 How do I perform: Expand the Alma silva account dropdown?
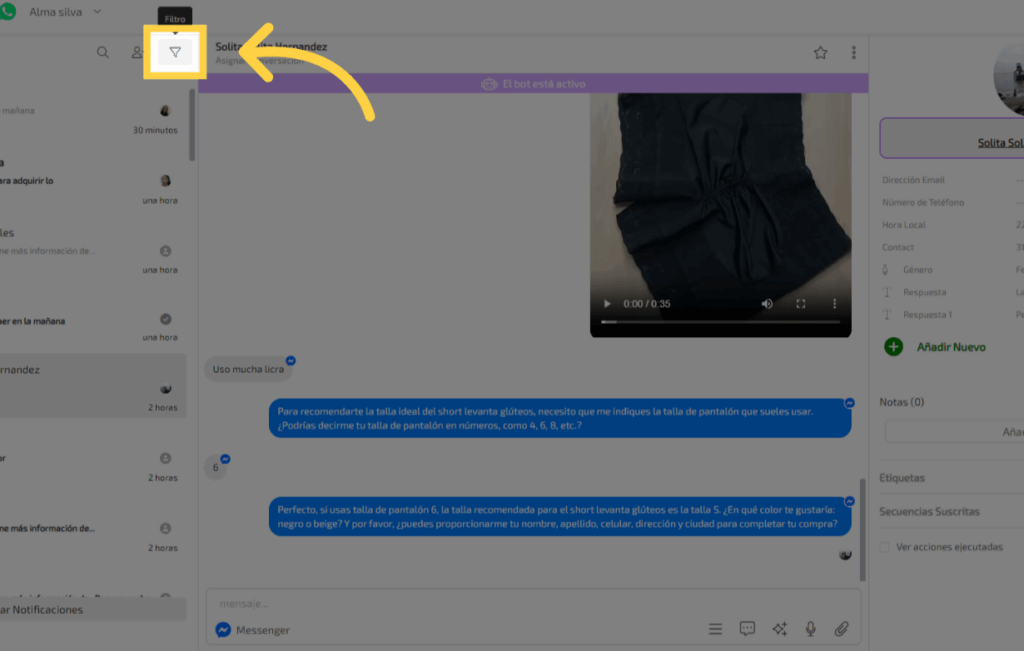(x=97, y=12)
